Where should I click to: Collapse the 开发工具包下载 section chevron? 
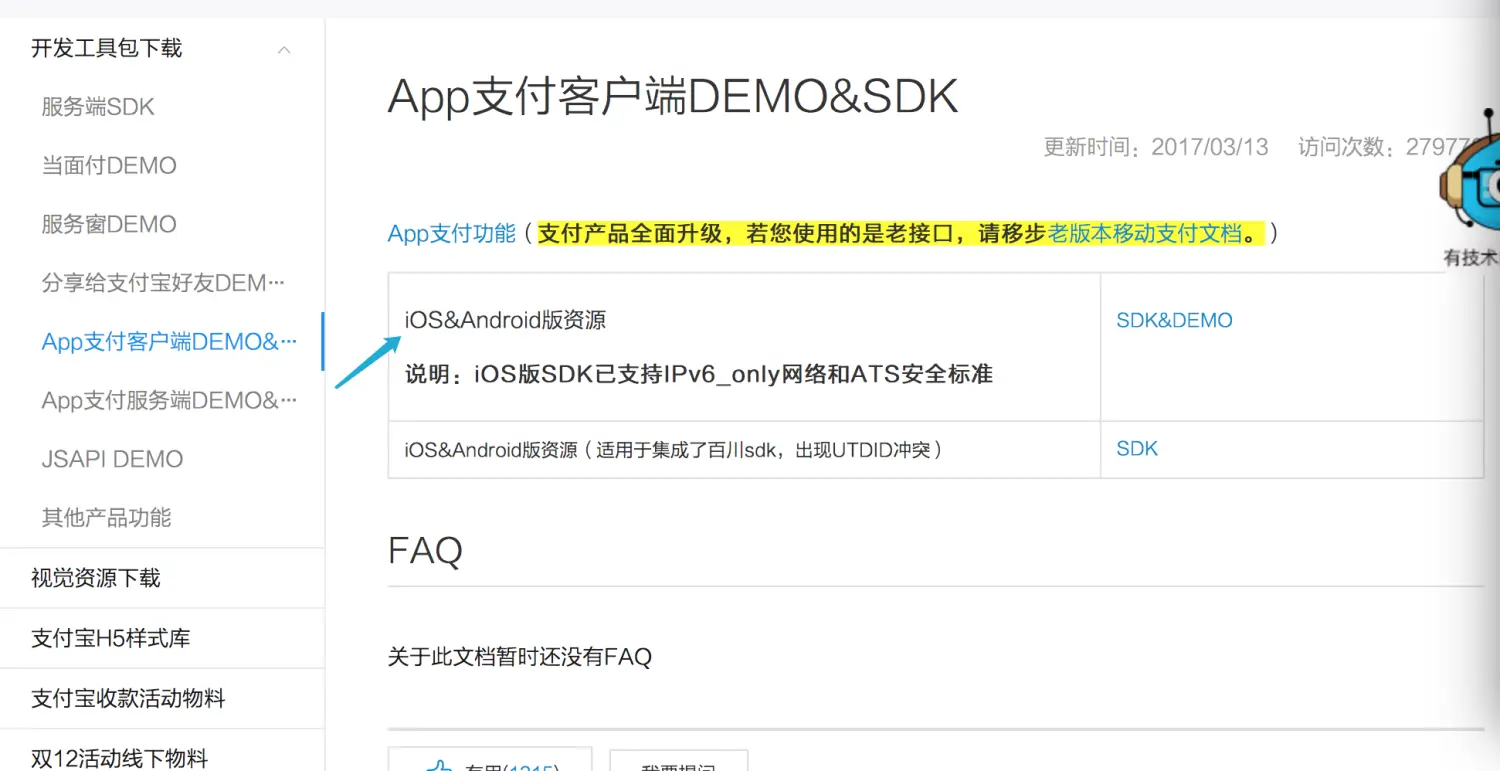pos(284,49)
